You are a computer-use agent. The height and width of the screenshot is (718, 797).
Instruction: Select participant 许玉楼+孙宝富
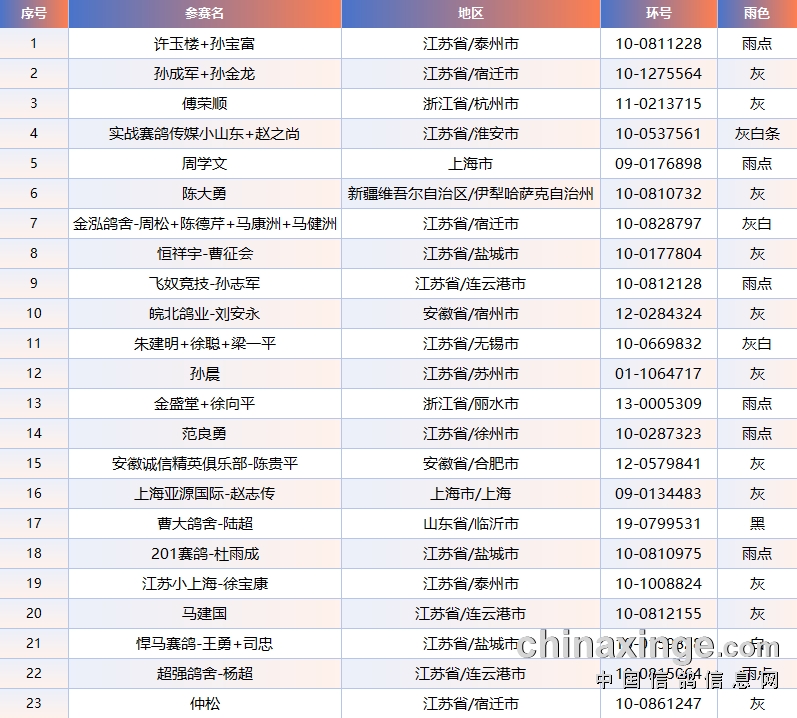(x=205, y=44)
